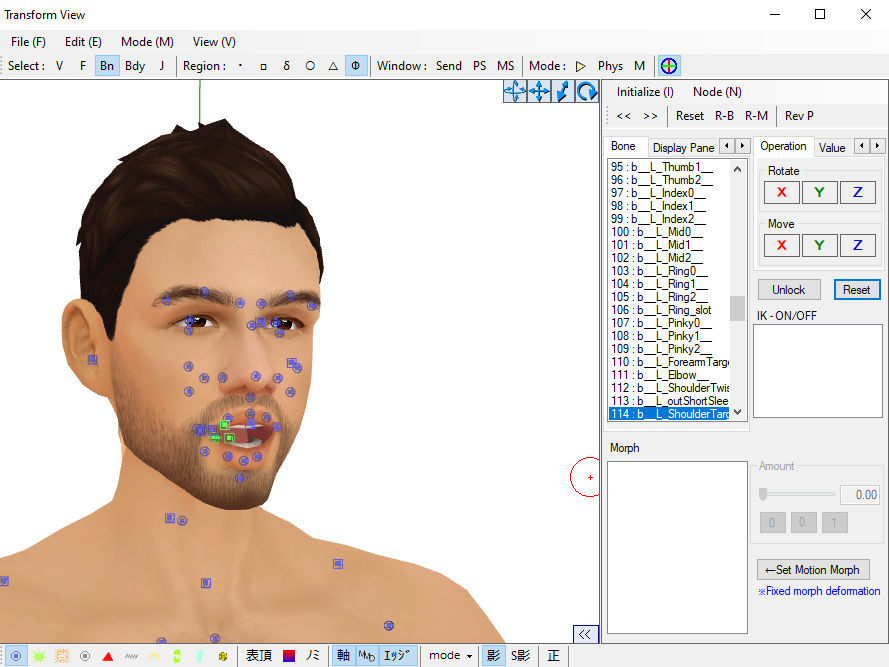Click the Amount value field 0.00
The image size is (889, 667).
click(860, 495)
